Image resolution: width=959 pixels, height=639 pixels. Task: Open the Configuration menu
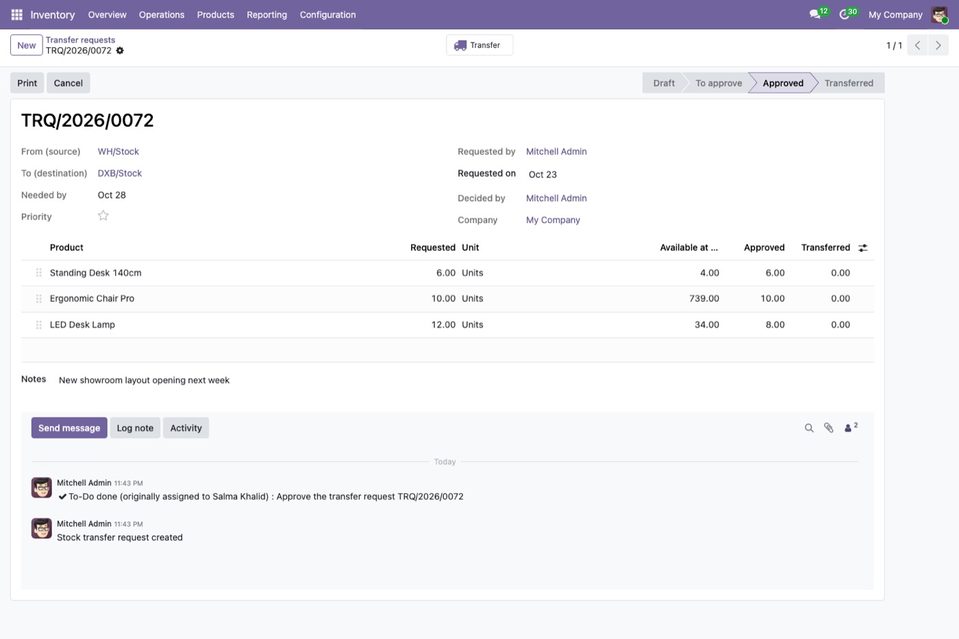click(x=328, y=15)
